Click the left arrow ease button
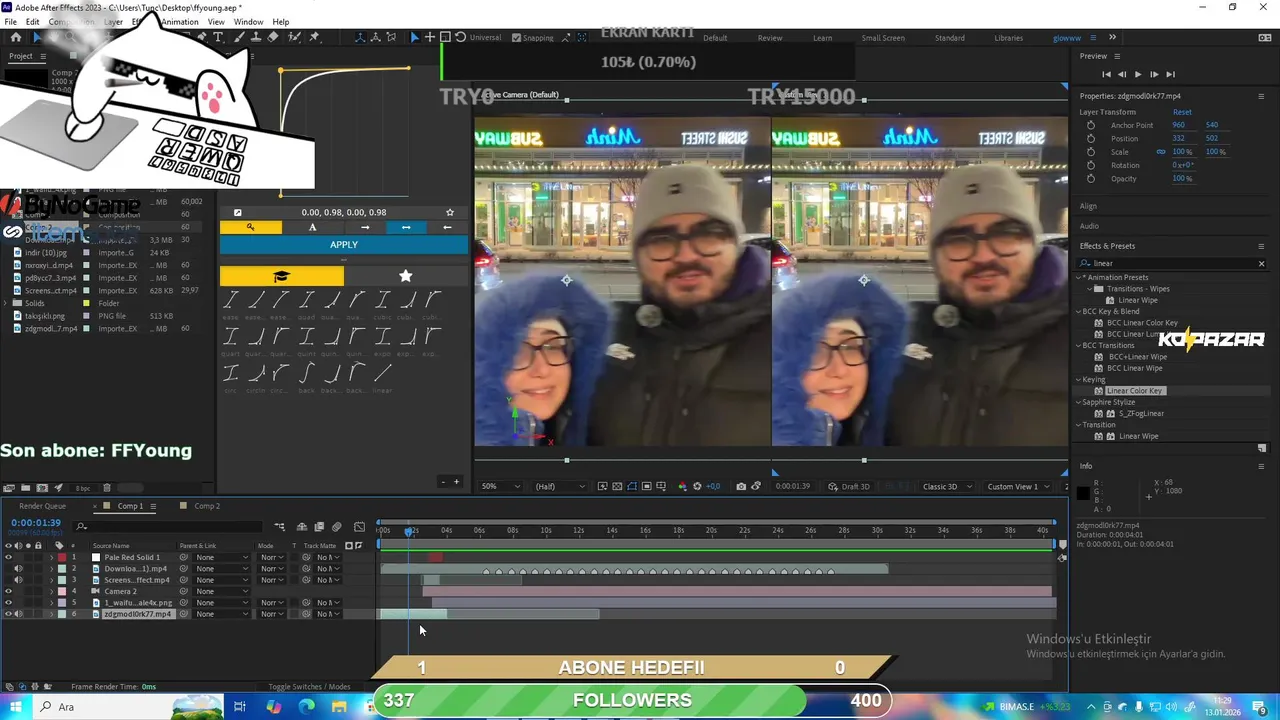The width and height of the screenshot is (1280, 720). (447, 227)
